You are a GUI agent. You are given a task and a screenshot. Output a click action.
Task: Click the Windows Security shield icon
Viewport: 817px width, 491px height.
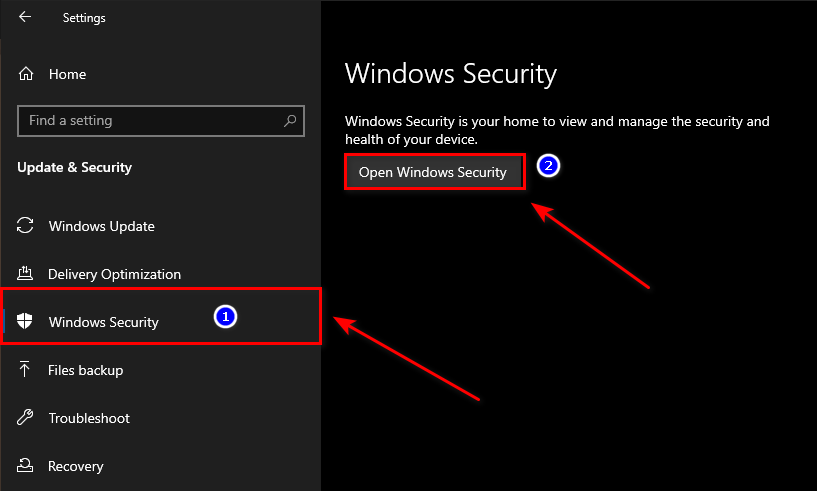(x=27, y=322)
